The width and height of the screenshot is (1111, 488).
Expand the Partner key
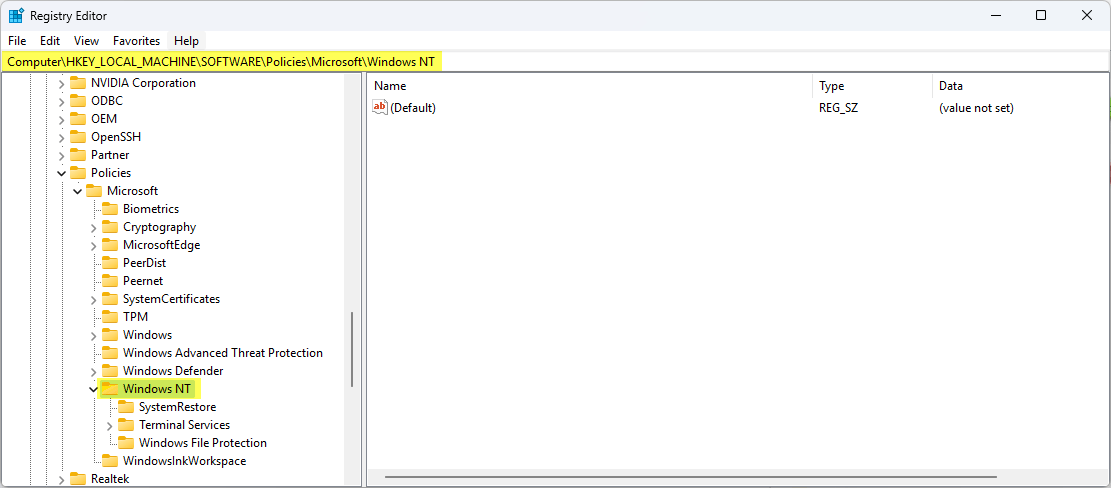(61, 155)
